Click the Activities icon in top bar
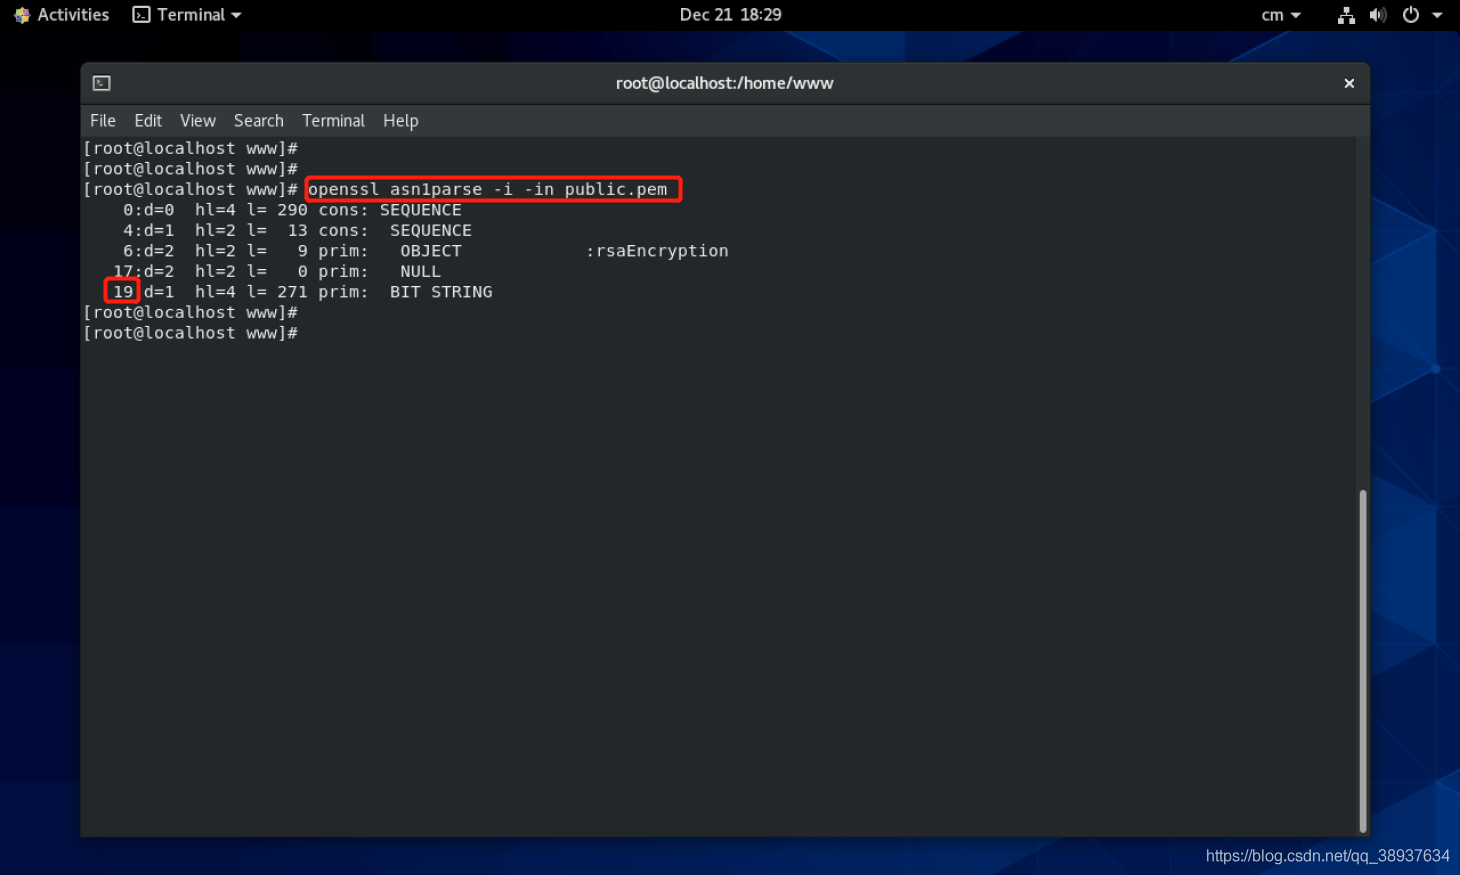Viewport: 1460px width, 875px height. (22, 15)
